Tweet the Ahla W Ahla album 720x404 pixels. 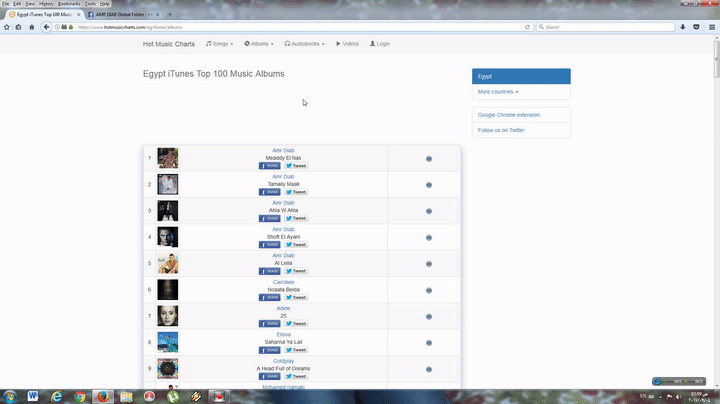[296, 218]
